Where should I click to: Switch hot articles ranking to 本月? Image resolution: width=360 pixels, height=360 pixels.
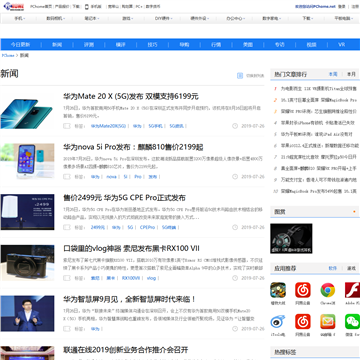(351, 74)
